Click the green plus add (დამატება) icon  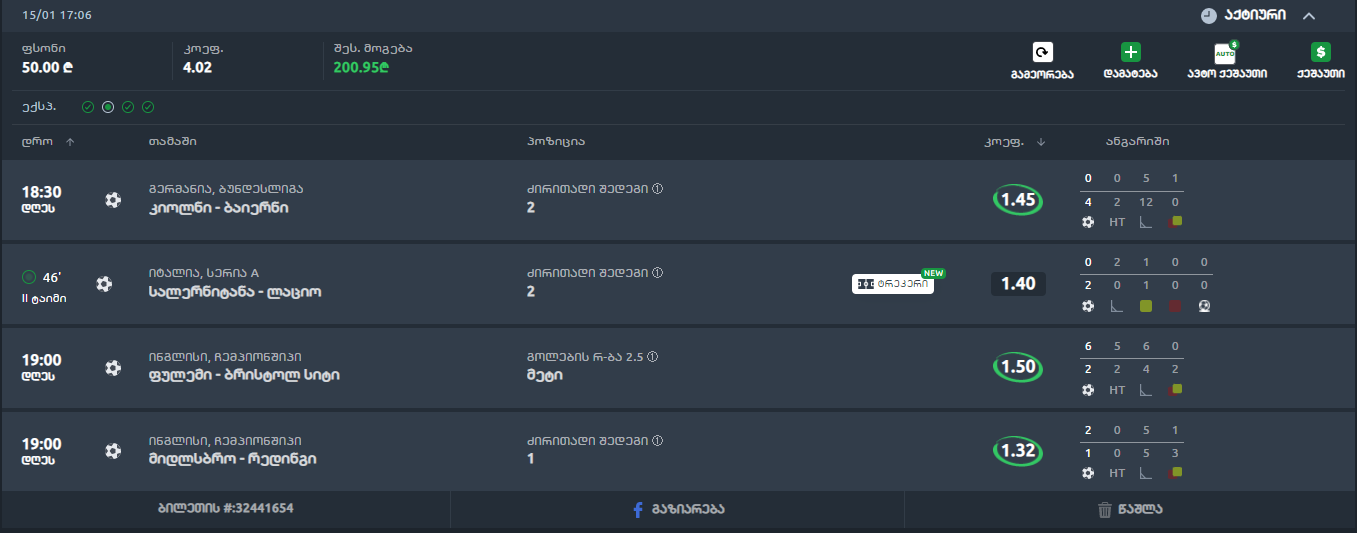click(x=1131, y=53)
